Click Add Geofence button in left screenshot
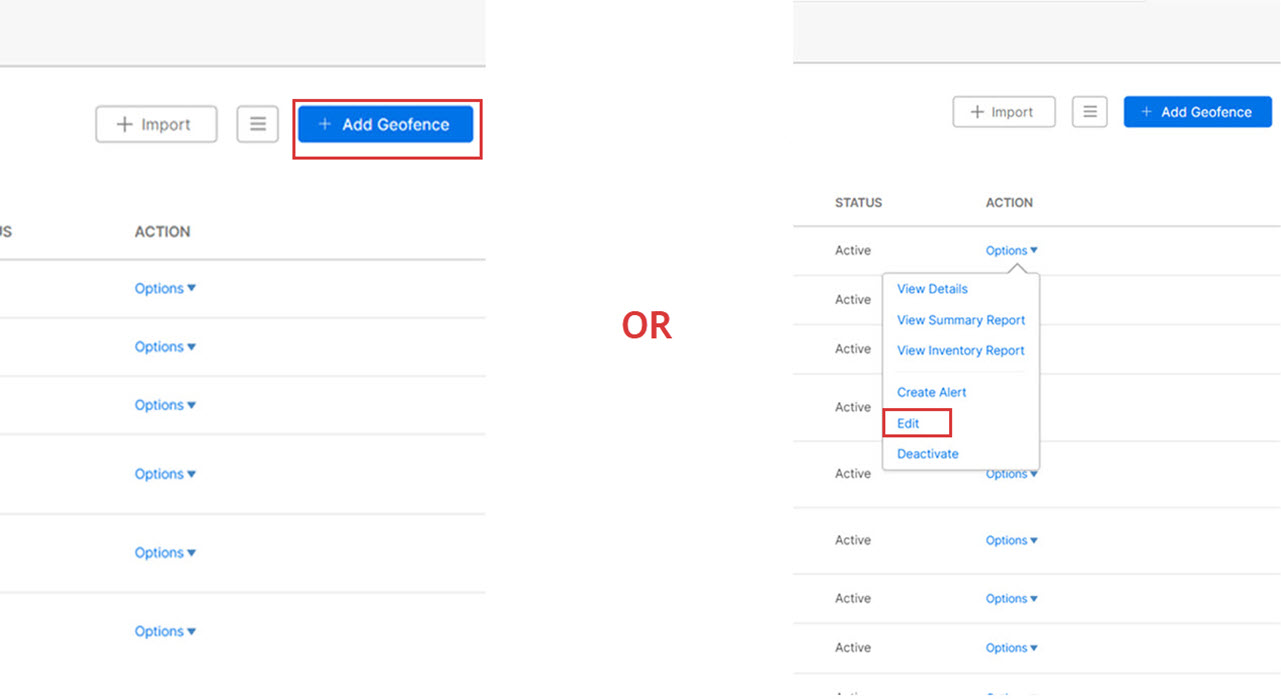1281x699 pixels. [385, 125]
